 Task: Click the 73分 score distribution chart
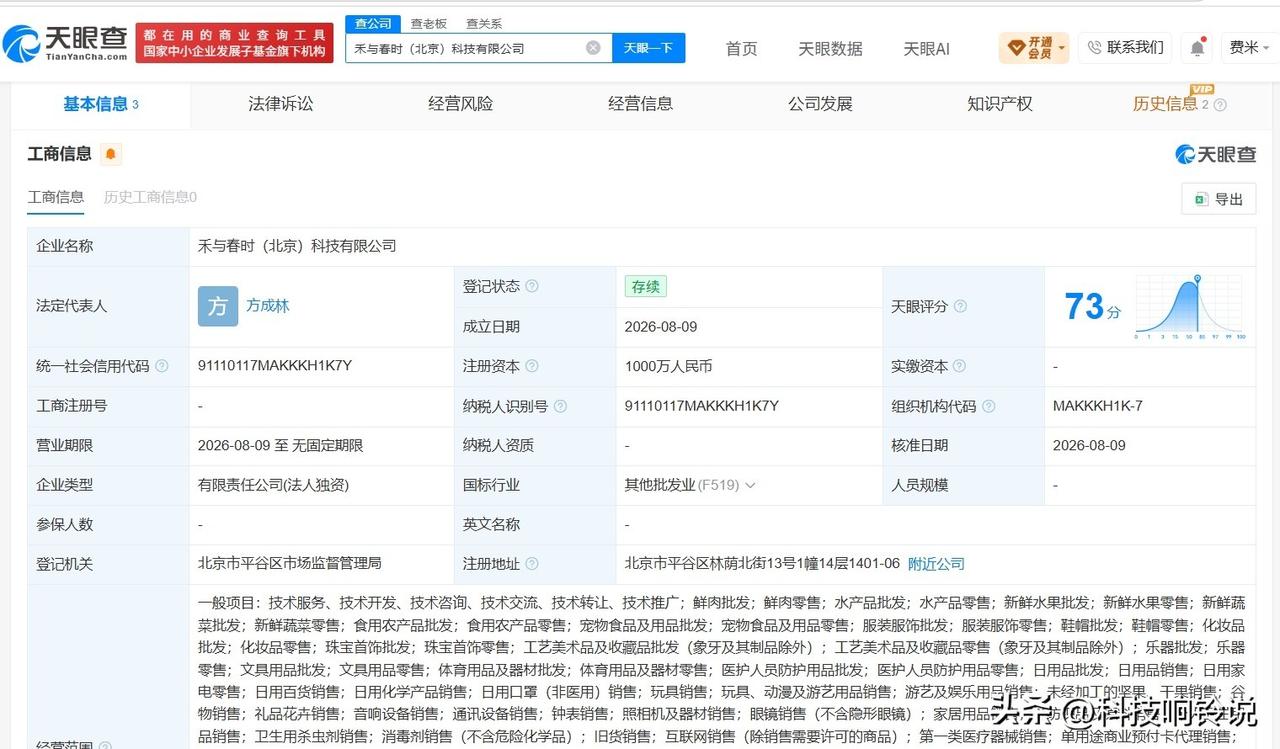point(1190,306)
